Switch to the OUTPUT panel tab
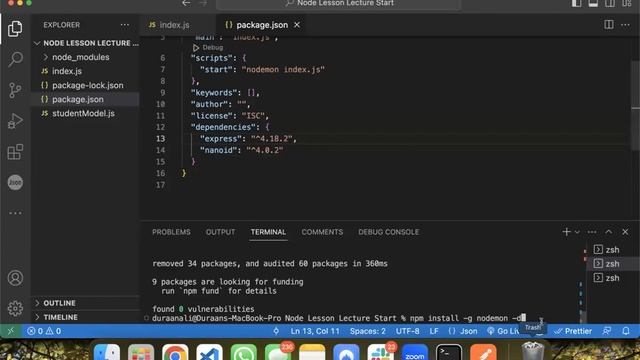The width and height of the screenshot is (640, 360). coord(220,232)
